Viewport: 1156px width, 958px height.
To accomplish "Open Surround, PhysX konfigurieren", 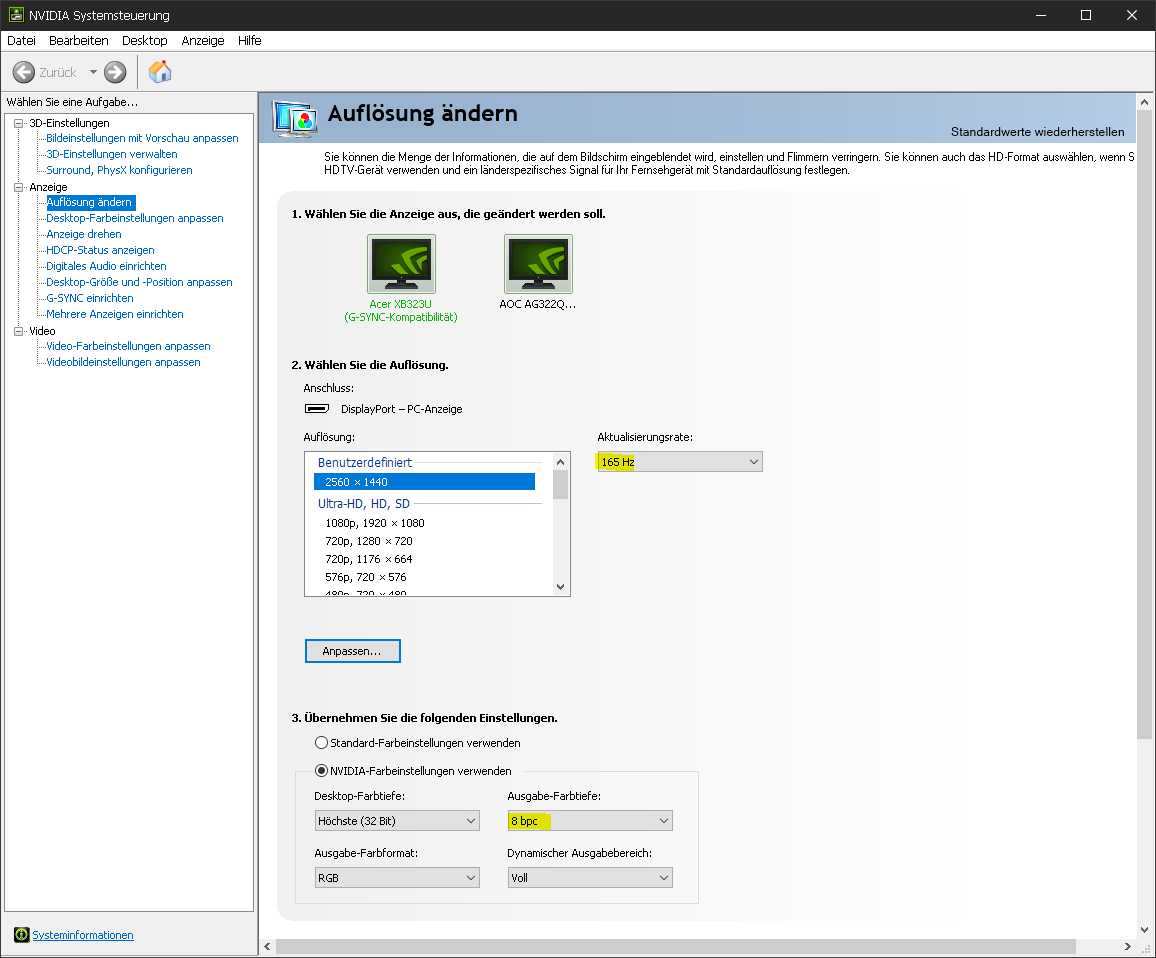I will (x=119, y=170).
